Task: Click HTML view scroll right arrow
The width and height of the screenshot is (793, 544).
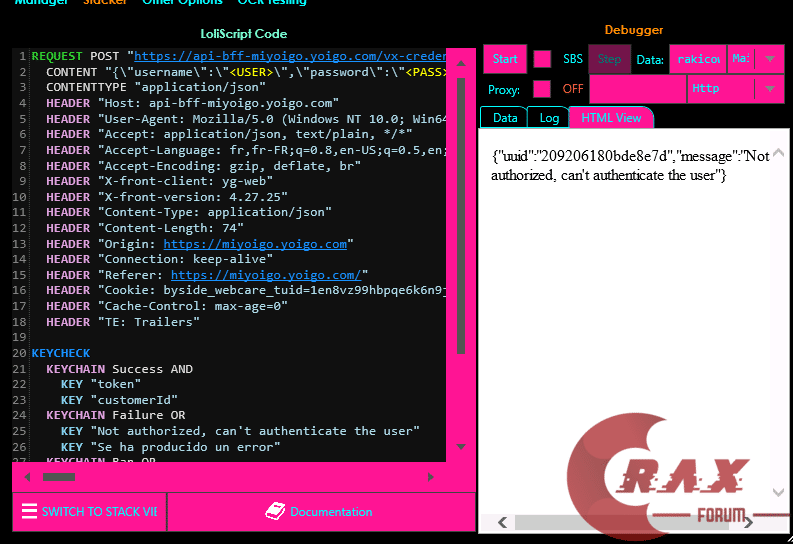Action: [748, 522]
